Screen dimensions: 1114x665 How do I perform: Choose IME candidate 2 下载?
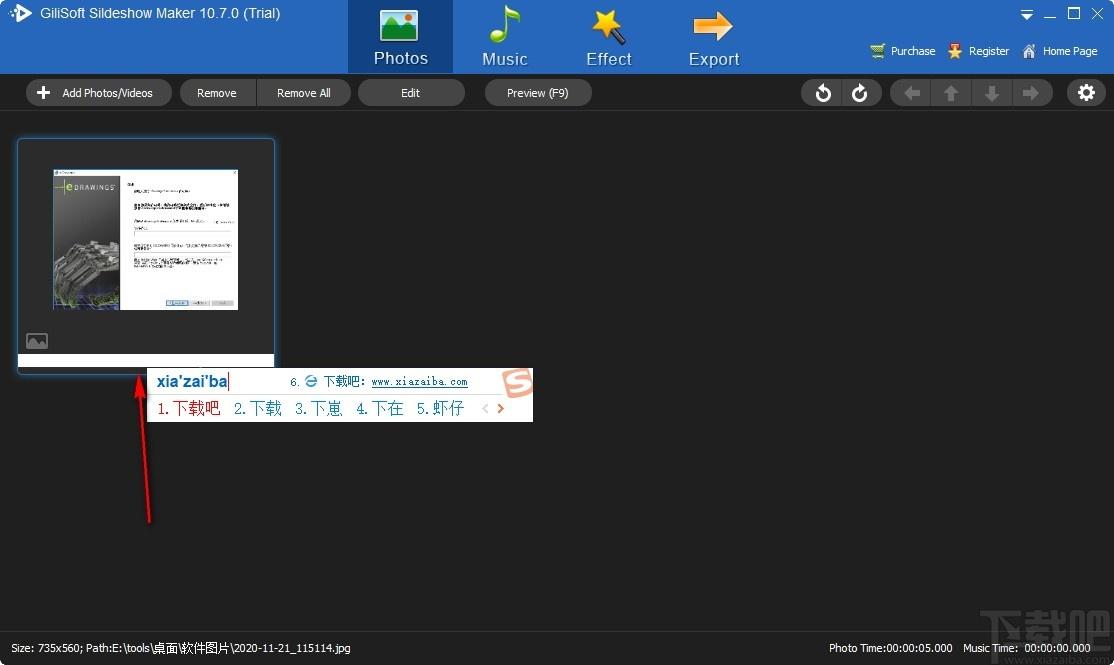[258, 409]
